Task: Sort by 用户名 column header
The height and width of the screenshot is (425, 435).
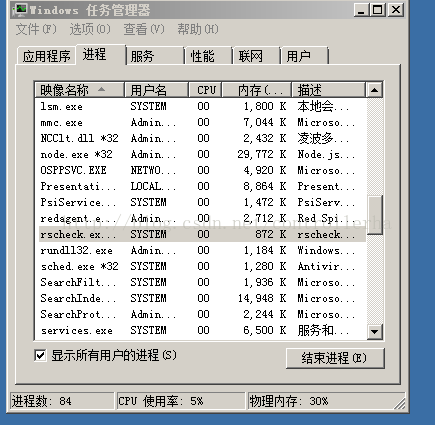Action: tap(156, 90)
